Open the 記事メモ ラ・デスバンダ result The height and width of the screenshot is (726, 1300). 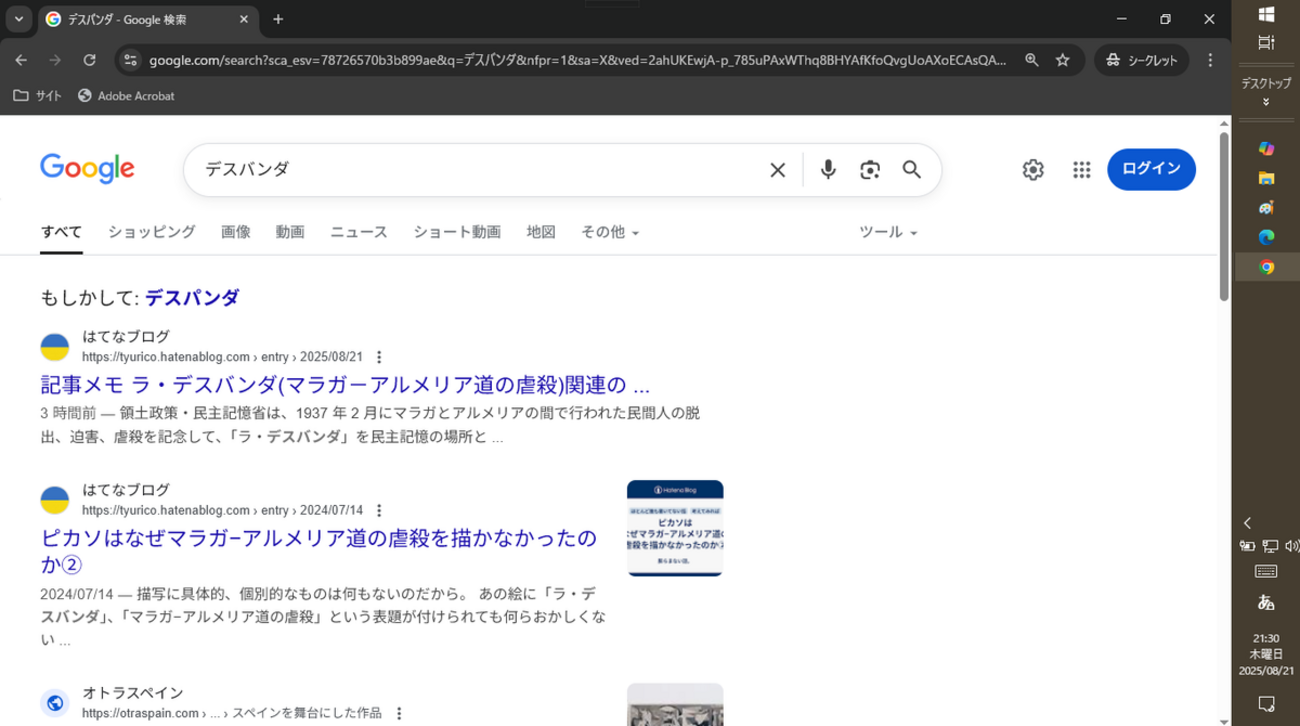pyautogui.click(x=345, y=385)
